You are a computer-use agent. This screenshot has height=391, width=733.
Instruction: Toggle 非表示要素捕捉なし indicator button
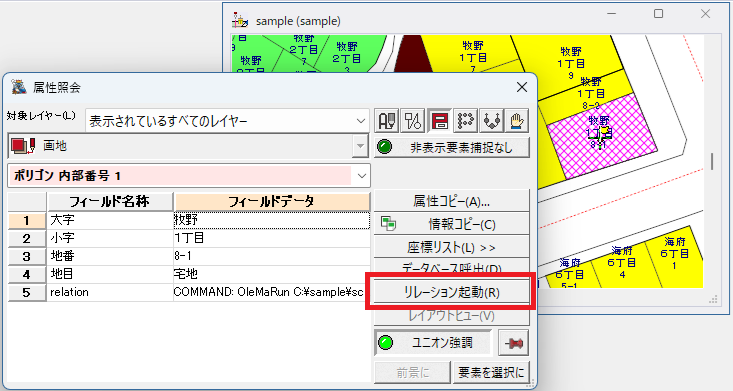point(452,147)
